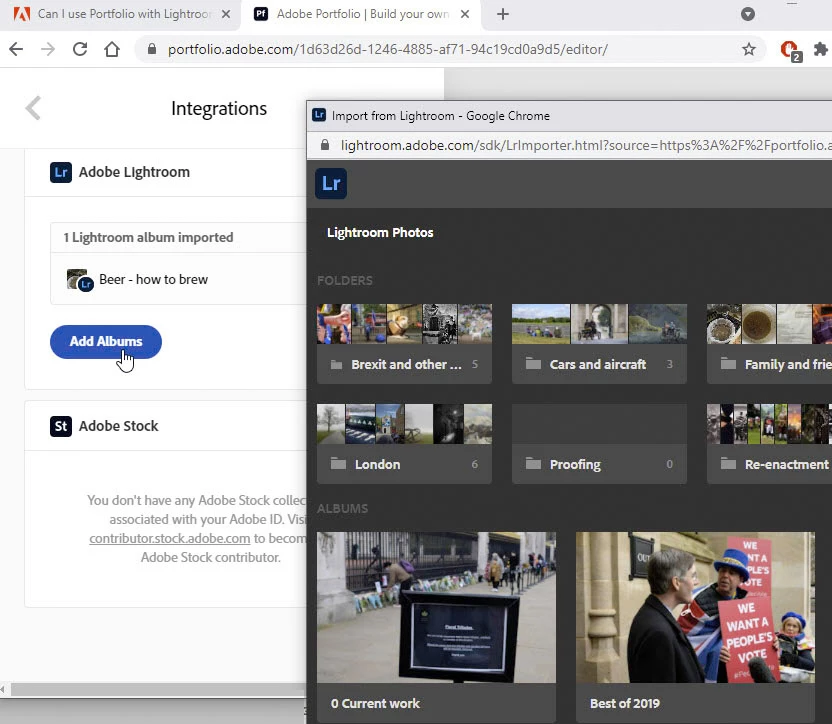The image size is (832, 724).
Task: Select the '0 Current work' album
Action: 436,627
